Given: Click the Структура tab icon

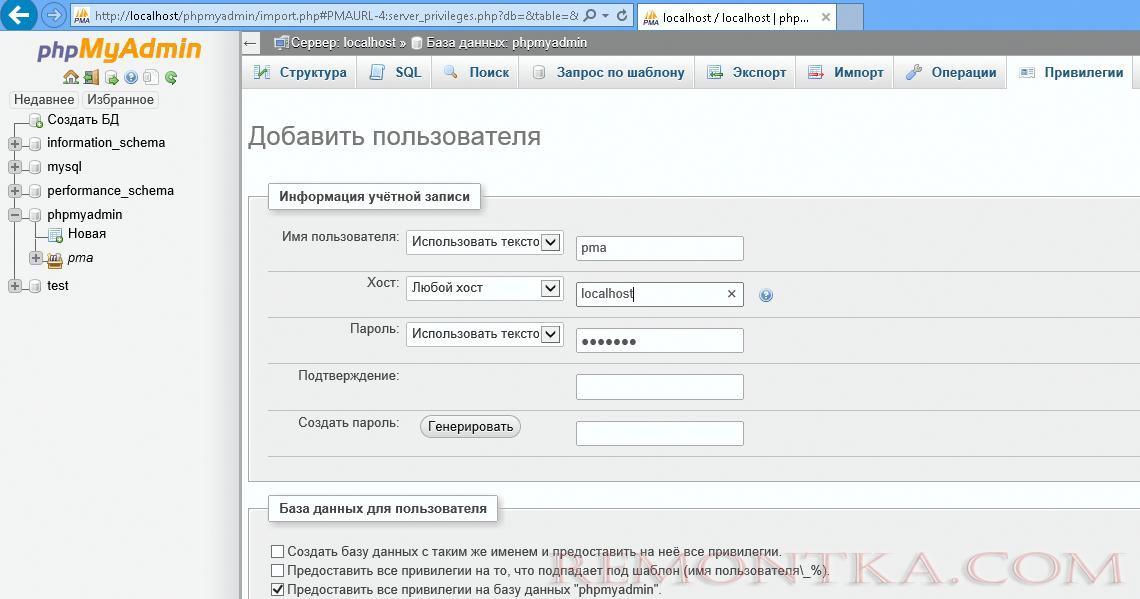Looking at the screenshot, I should click(261, 72).
